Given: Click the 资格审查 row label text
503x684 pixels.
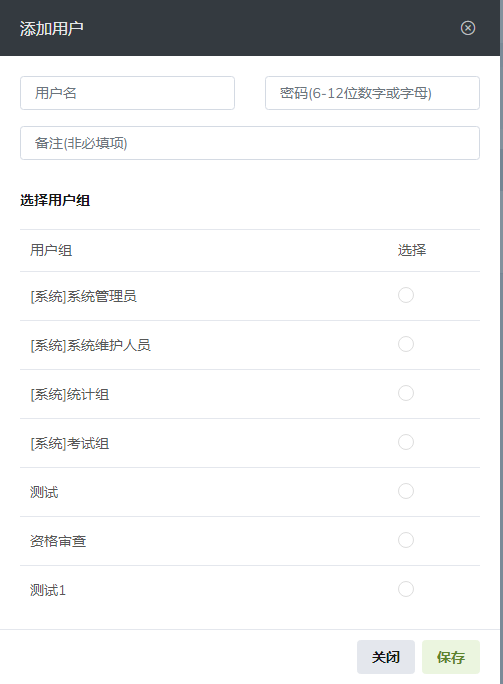Looking at the screenshot, I should pyautogui.click(x=58, y=541).
